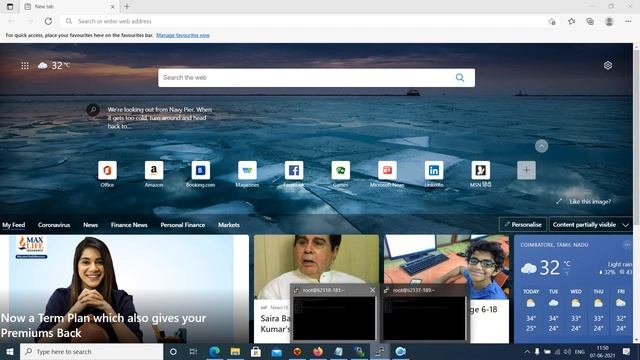
Task: Open Cortana circle icon on taskbar
Action: tap(173, 351)
